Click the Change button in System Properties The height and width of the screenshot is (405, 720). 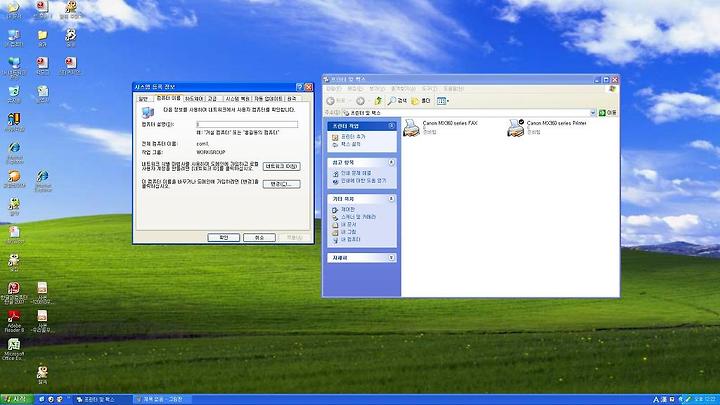tap(282, 184)
